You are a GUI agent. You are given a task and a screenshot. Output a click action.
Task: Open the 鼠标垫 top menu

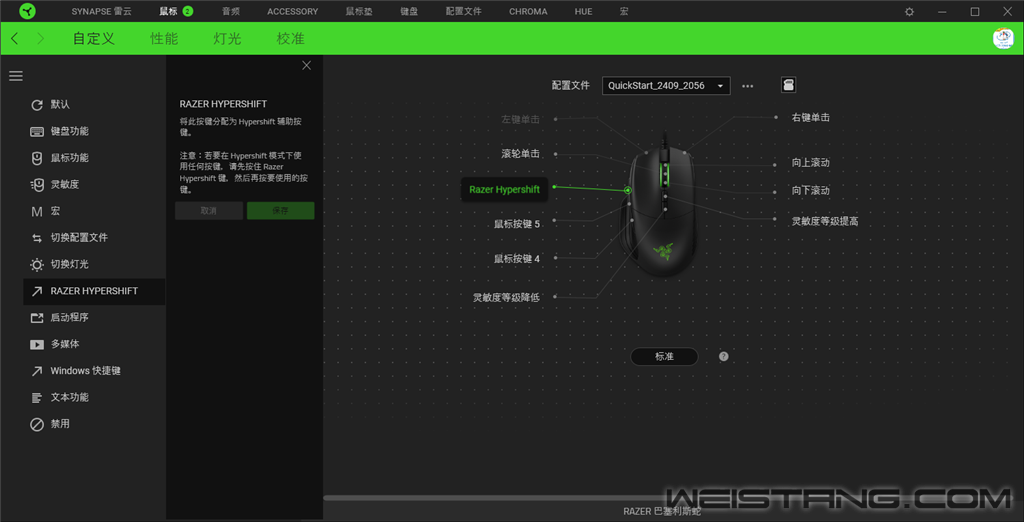coord(359,12)
